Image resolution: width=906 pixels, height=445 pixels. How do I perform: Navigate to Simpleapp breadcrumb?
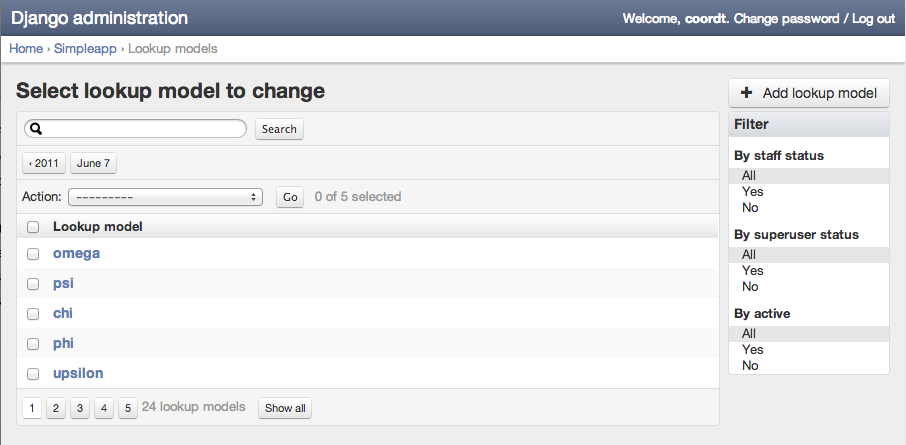click(x=84, y=48)
